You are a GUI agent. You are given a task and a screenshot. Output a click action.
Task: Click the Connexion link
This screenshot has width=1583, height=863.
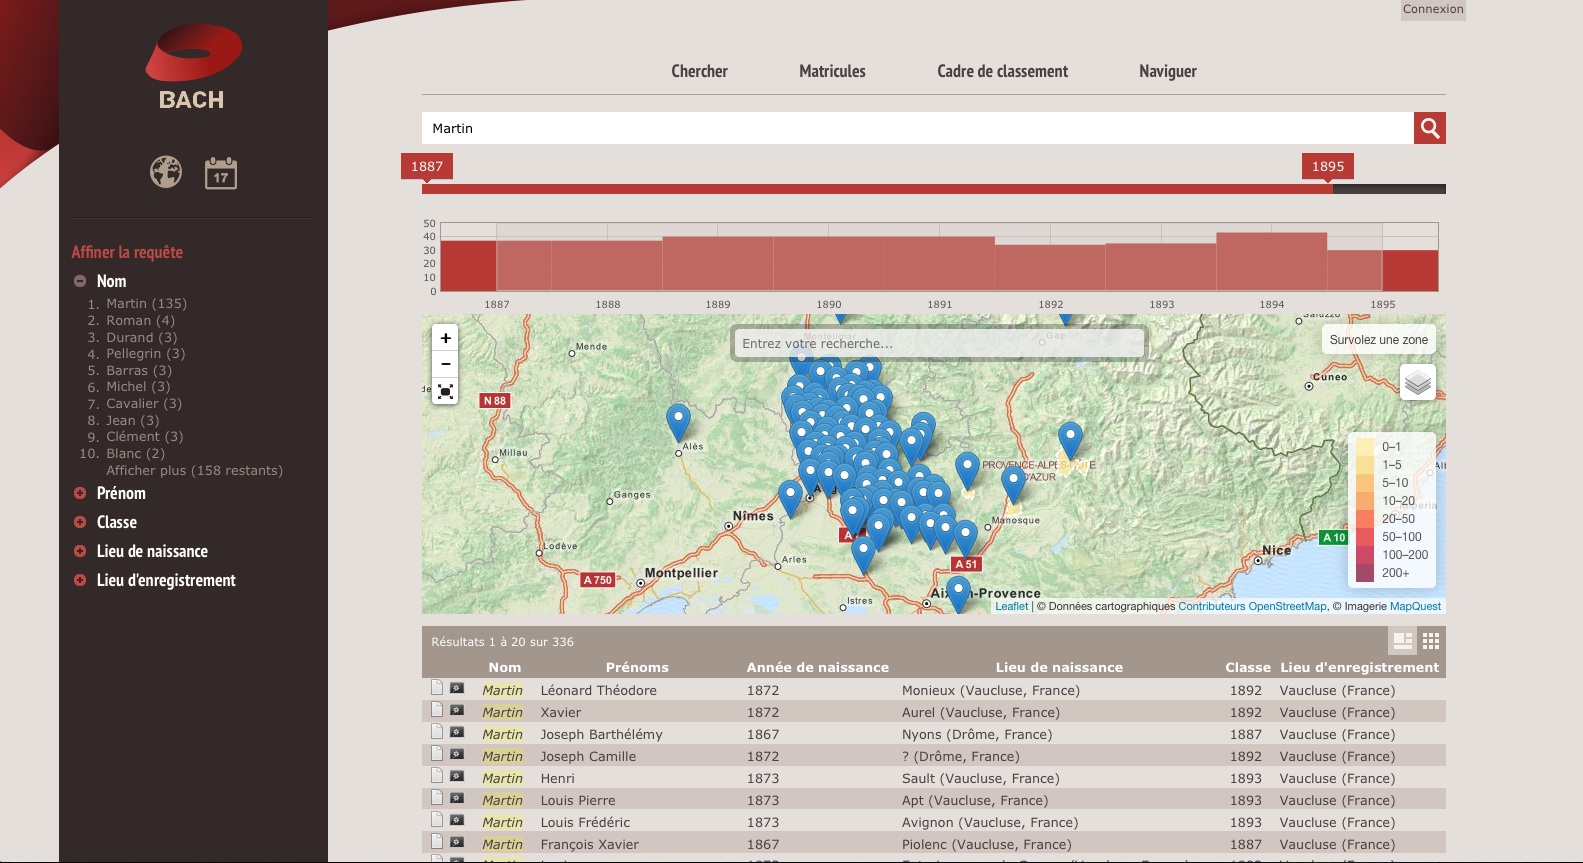(1432, 9)
